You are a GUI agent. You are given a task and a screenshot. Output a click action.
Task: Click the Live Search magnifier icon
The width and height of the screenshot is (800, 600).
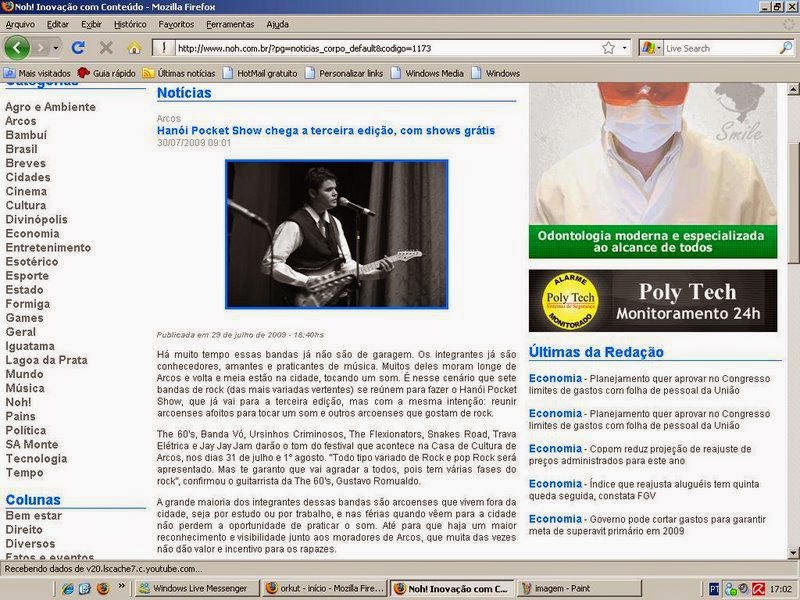786,47
